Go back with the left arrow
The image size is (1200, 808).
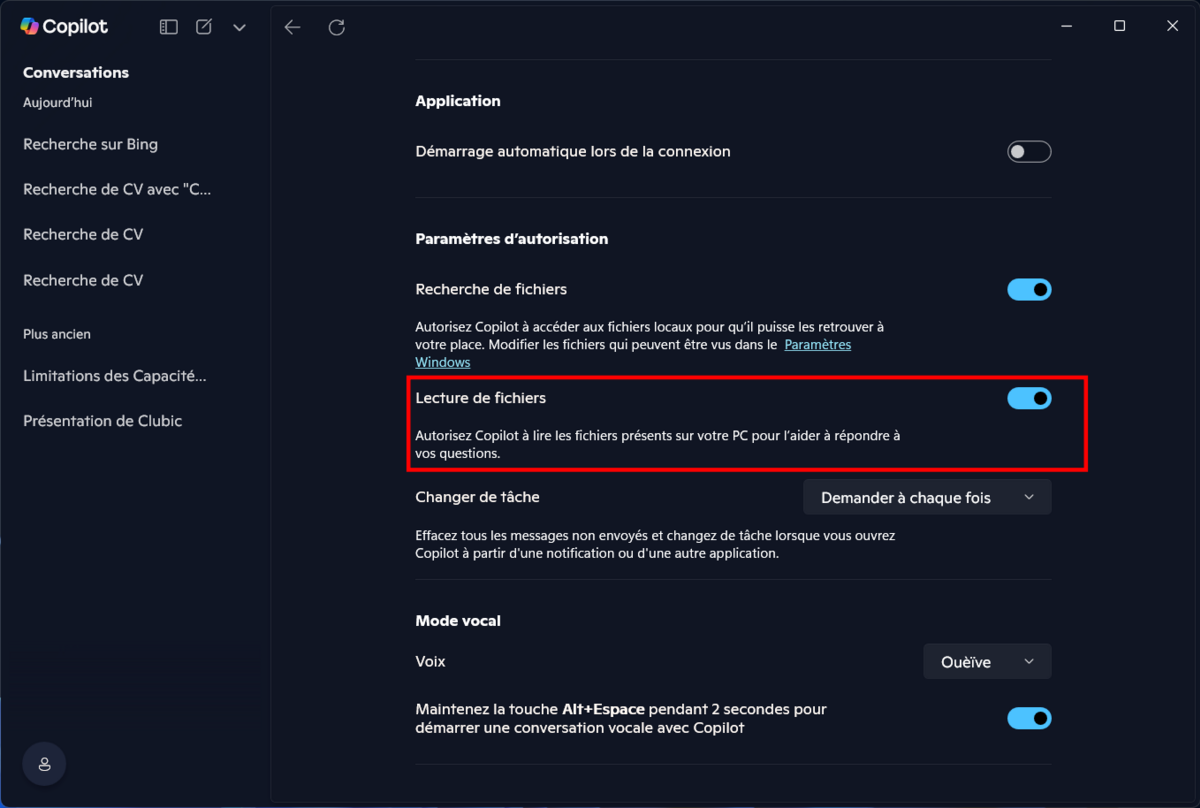(292, 27)
